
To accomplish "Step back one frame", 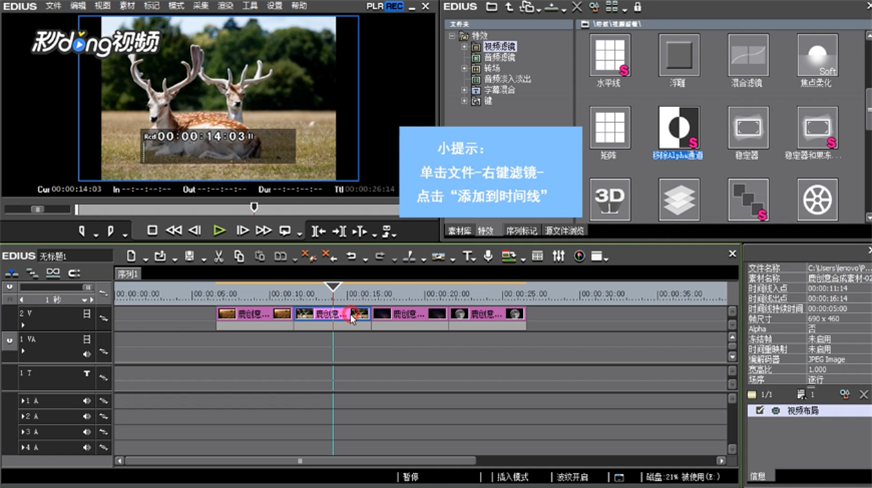I will [195, 230].
